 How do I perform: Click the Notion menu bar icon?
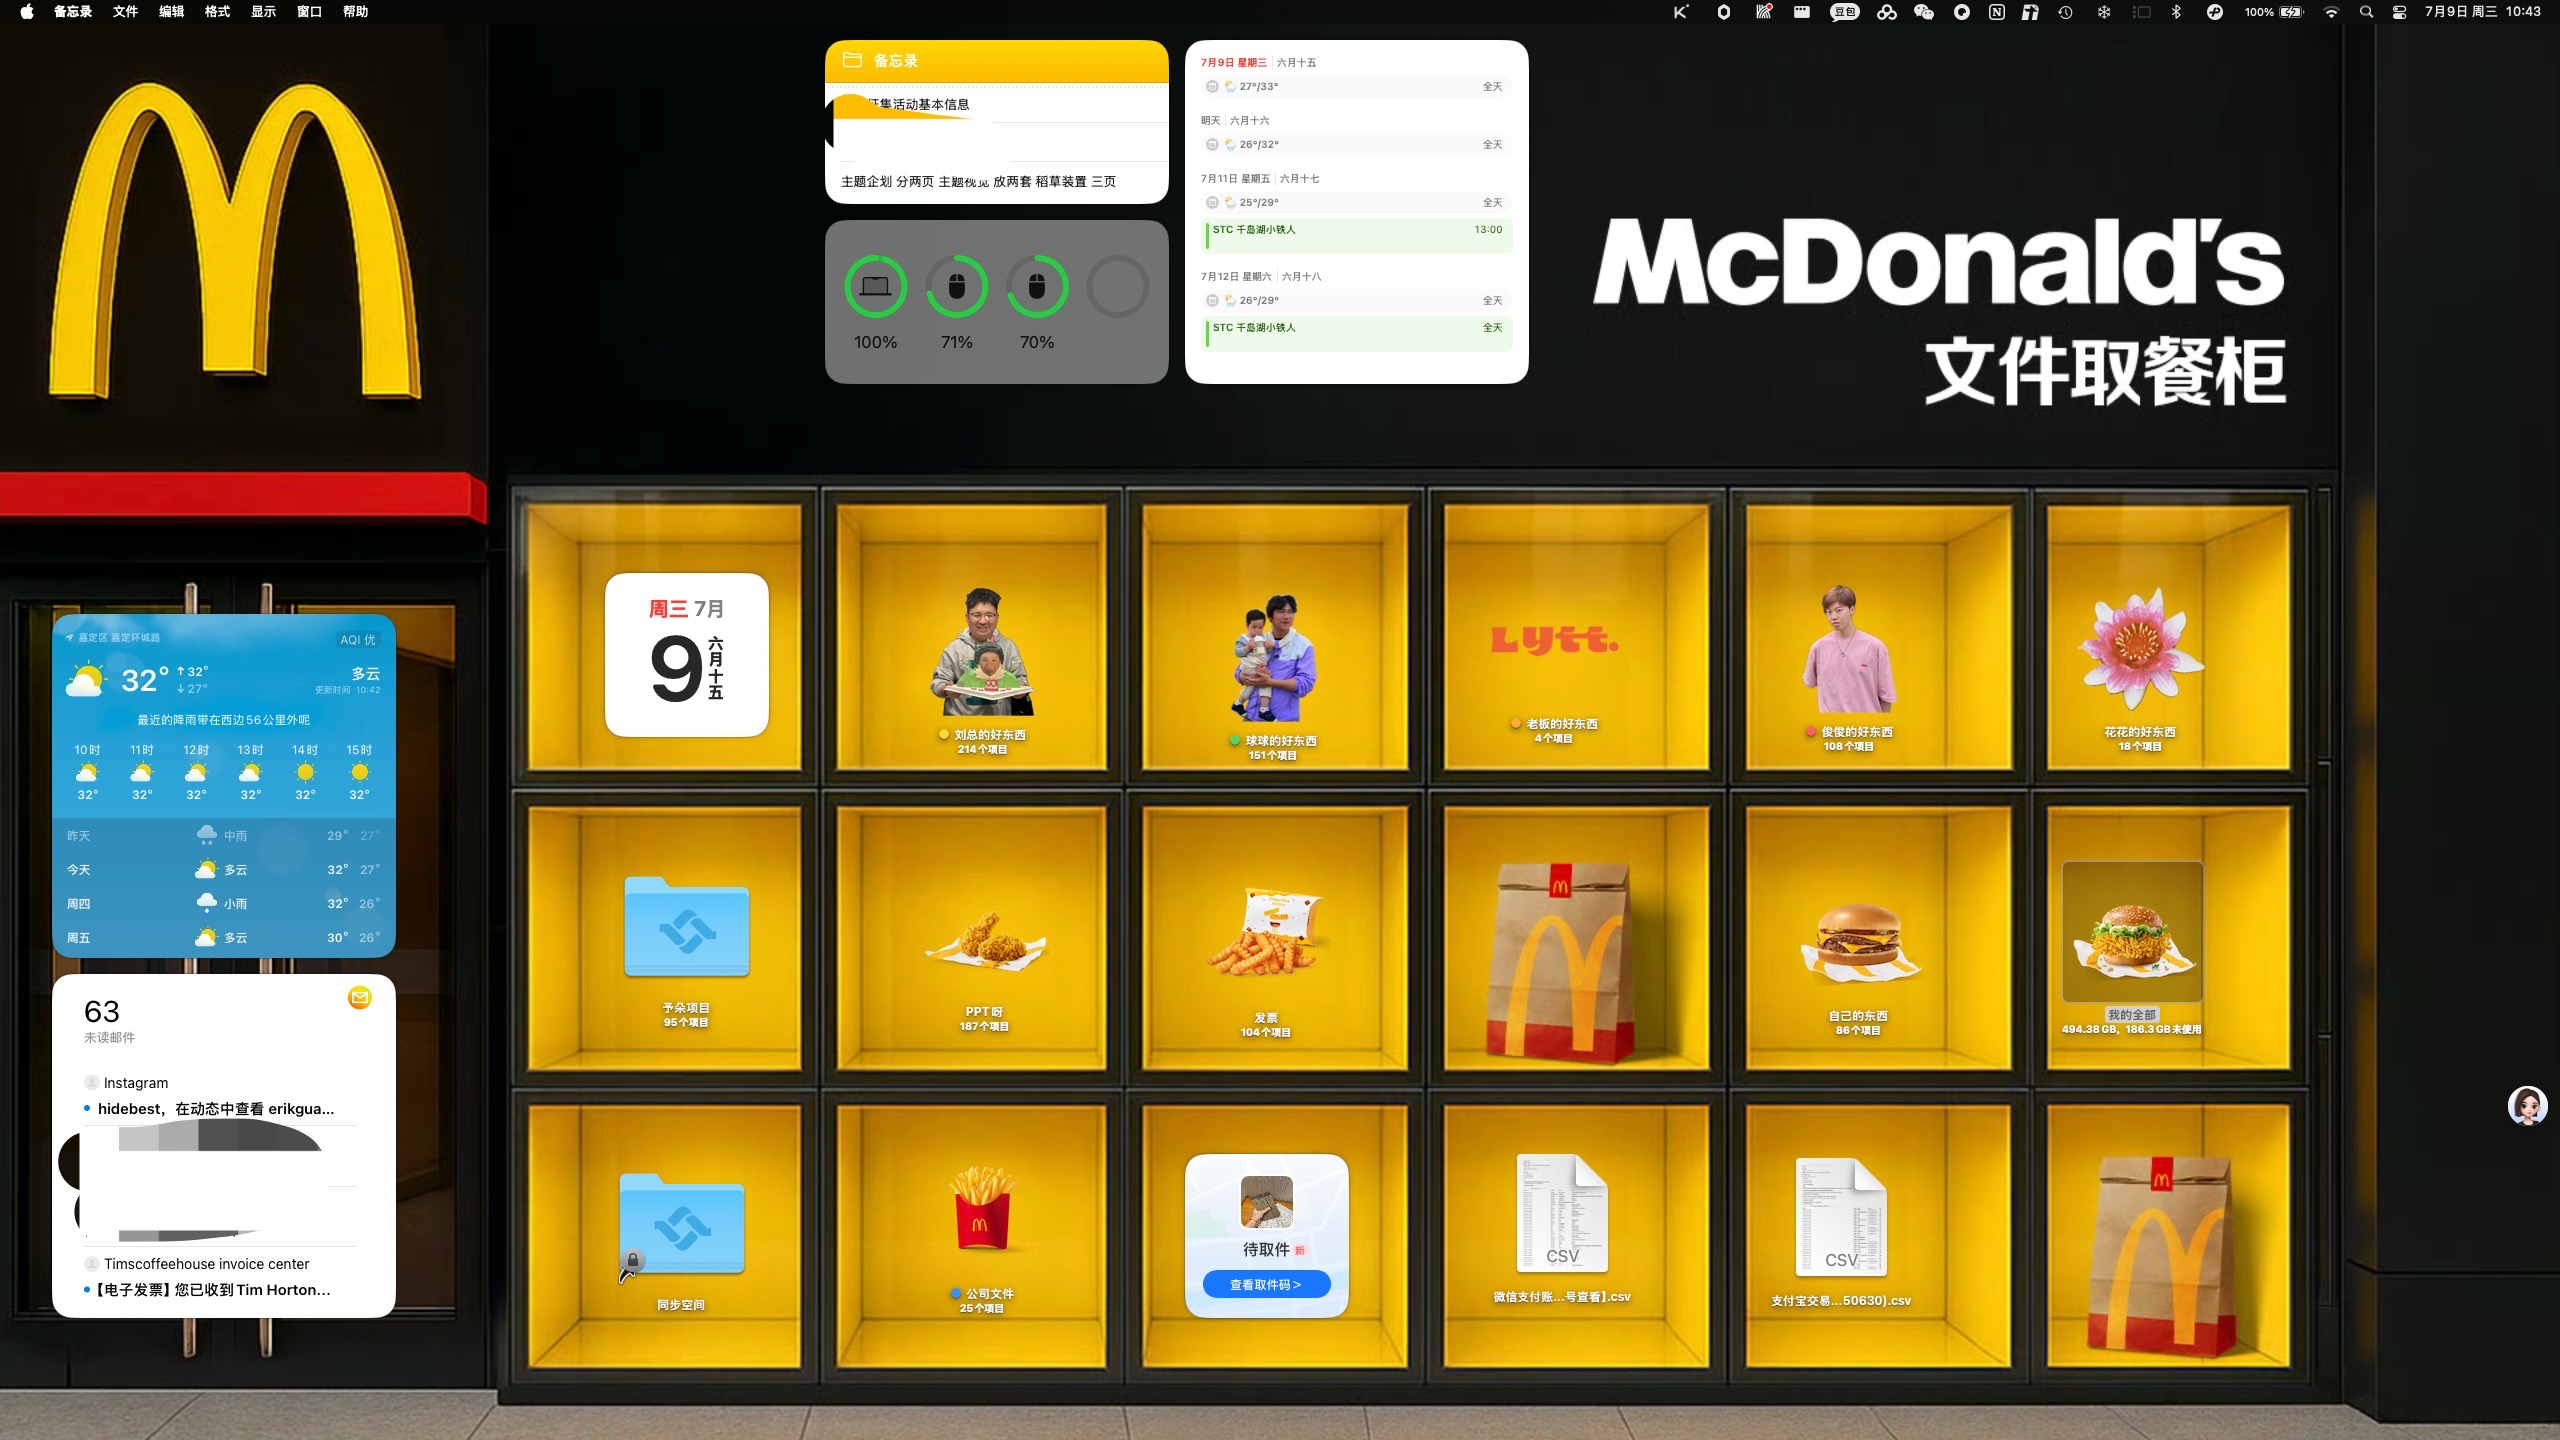[x=1996, y=12]
